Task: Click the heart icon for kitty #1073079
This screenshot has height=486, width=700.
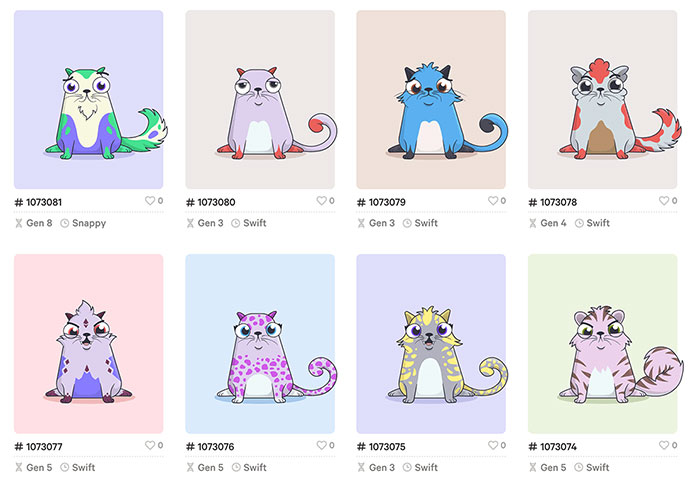Action: coord(493,201)
